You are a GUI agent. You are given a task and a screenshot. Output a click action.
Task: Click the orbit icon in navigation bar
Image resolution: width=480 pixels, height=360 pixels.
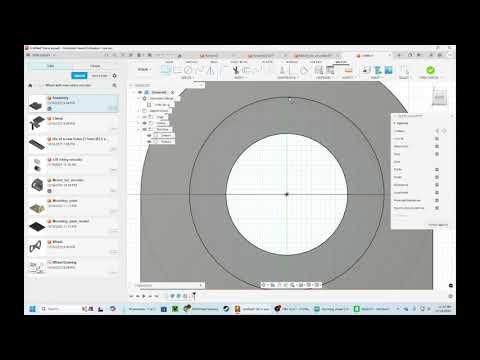pyautogui.click(x=264, y=285)
